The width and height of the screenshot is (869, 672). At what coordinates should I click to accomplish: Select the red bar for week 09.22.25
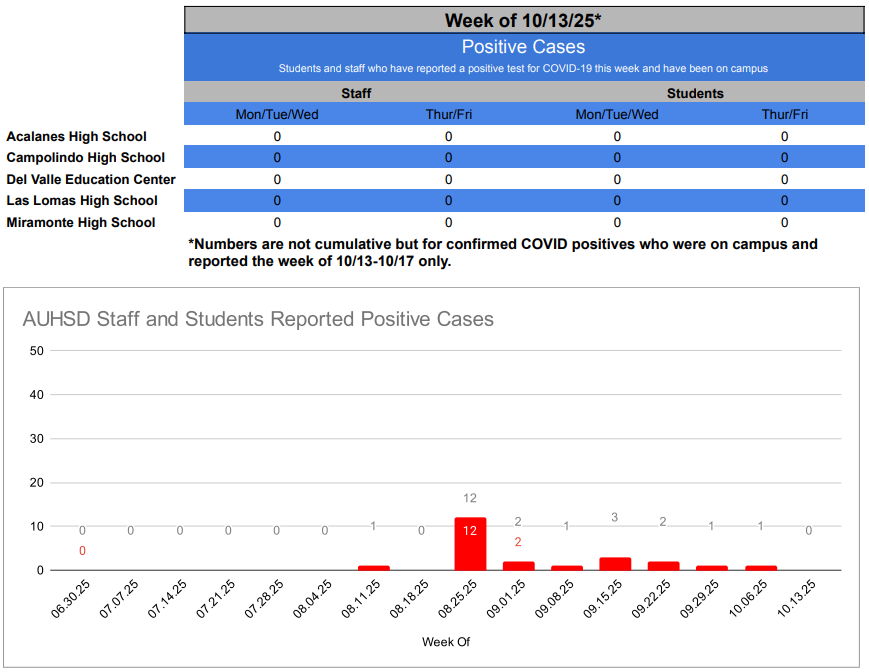(663, 565)
